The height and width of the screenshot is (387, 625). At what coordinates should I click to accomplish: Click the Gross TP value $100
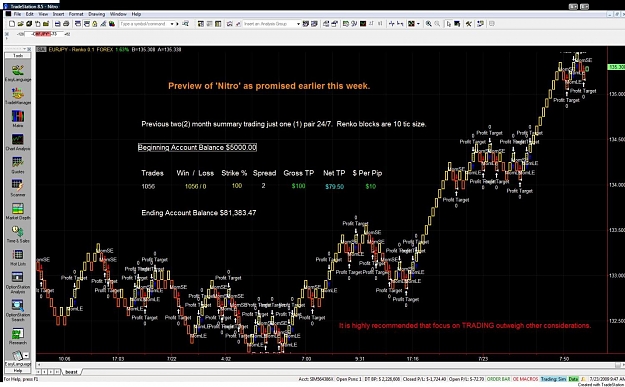(x=299, y=186)
